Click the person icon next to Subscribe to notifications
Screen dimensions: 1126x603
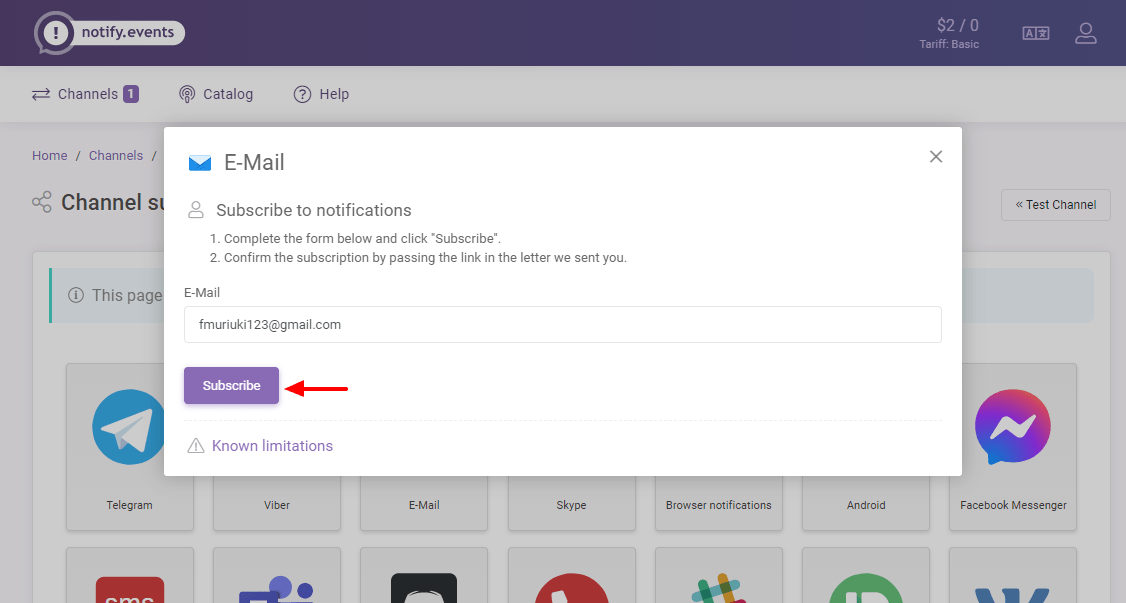(195, 210)
